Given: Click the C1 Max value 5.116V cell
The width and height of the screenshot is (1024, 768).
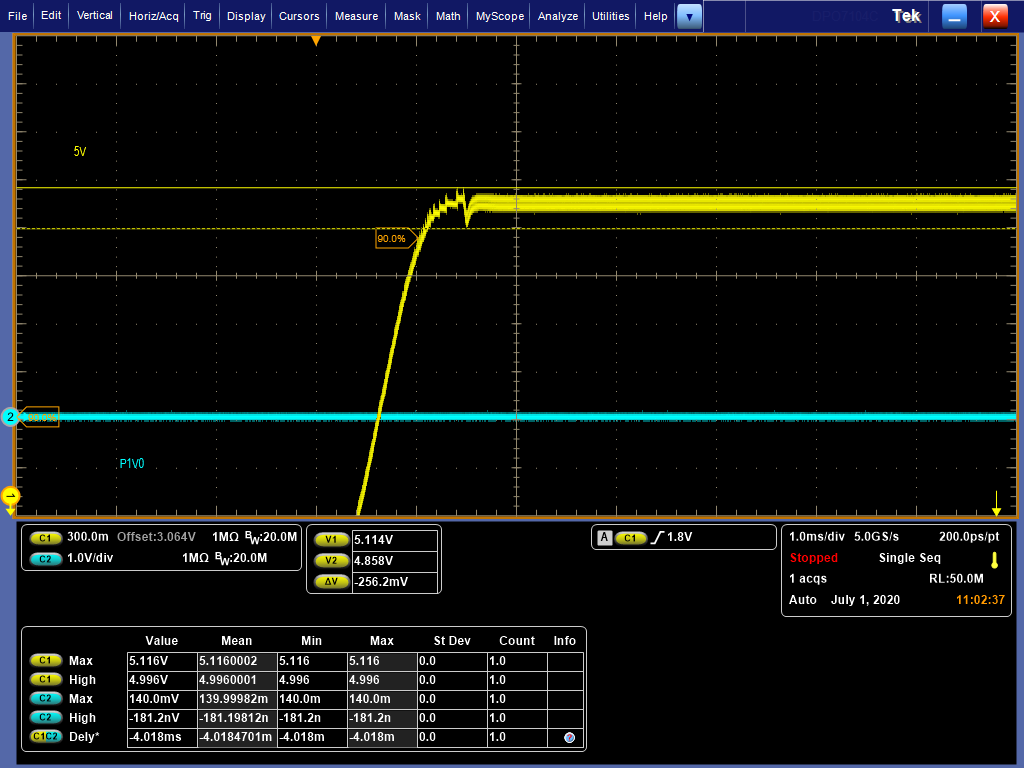Looking at the screenshot, I should point(162,661).
